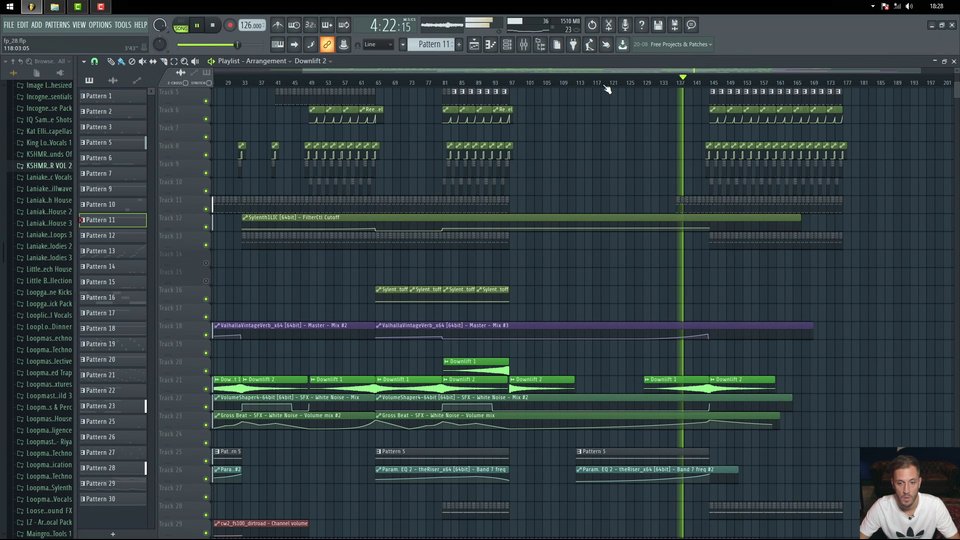Open the OPTIONS menu
960x540 pixels.
[100, 25]
